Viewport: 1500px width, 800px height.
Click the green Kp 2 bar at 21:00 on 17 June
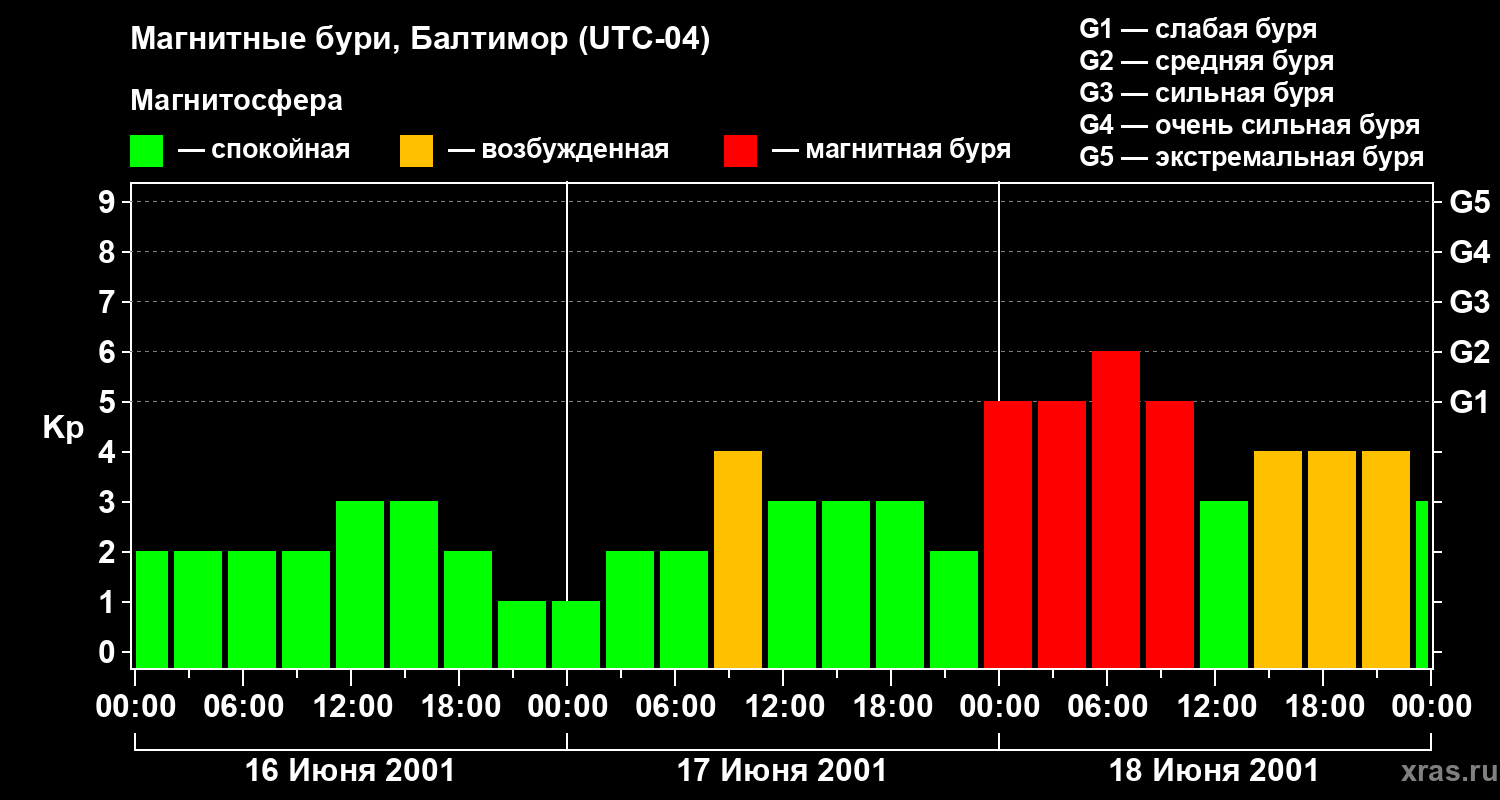pyautogui.click(x=954, y=609)
